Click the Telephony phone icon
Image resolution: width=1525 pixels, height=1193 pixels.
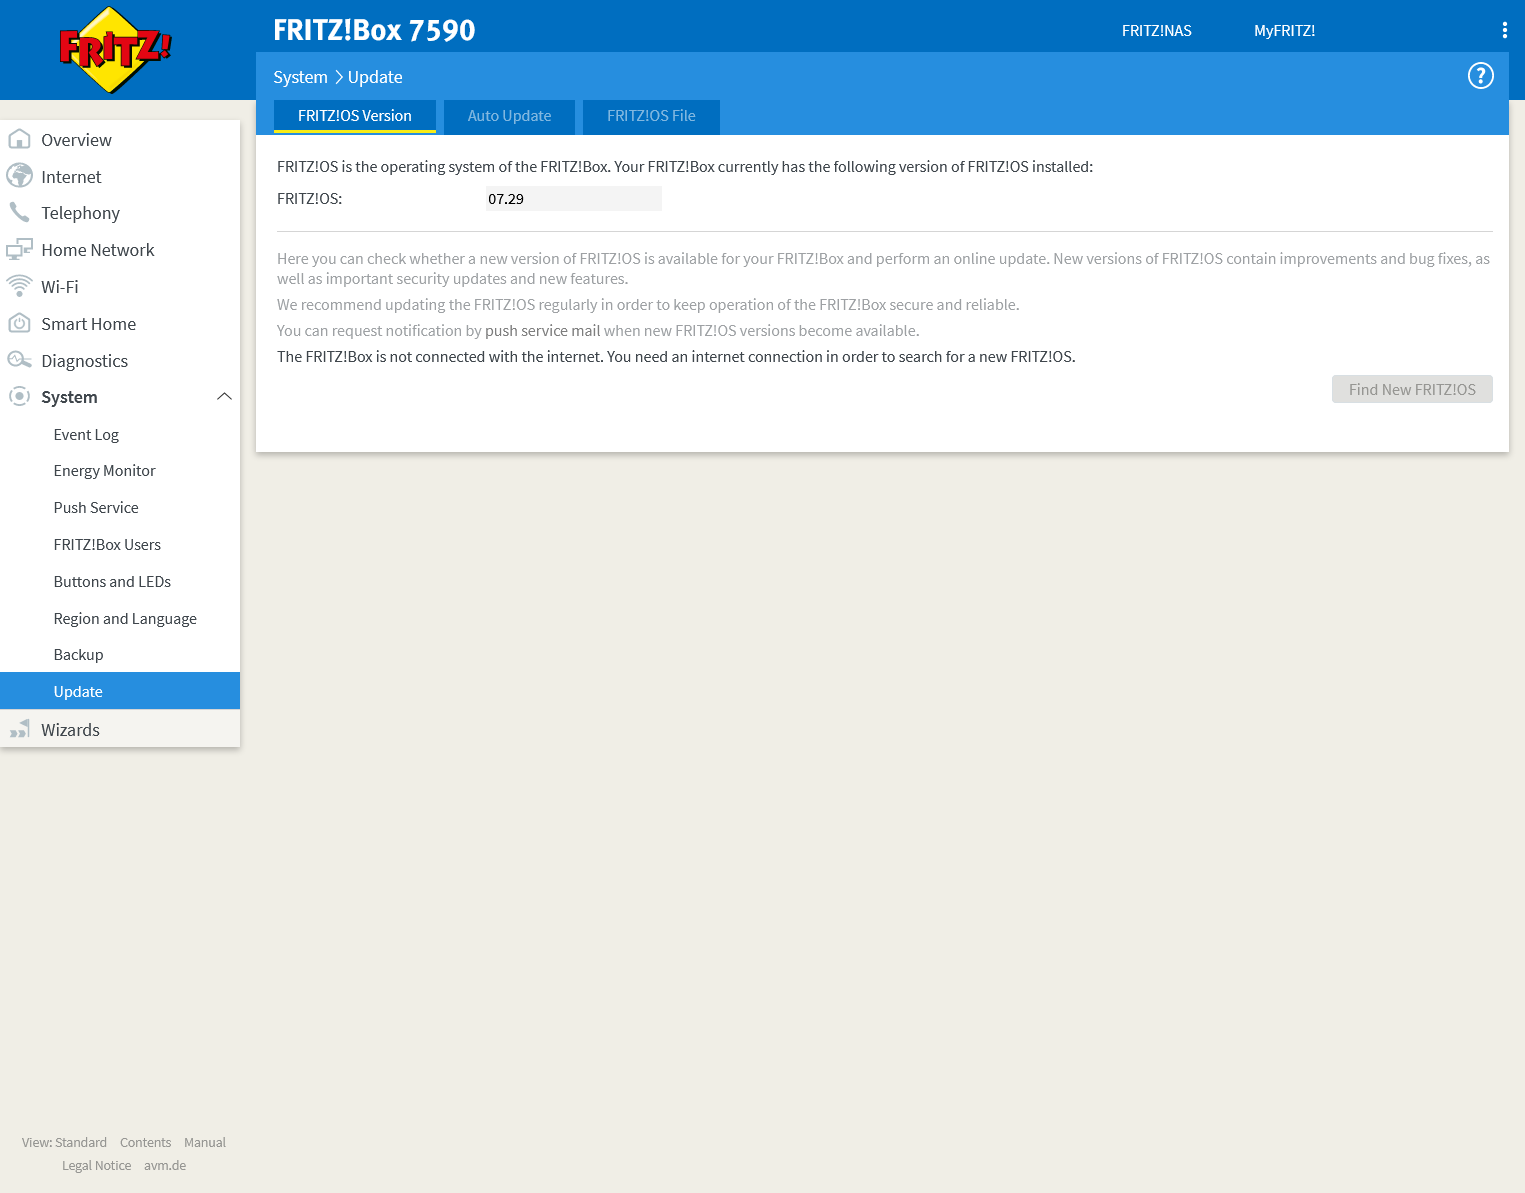point(19,212)
